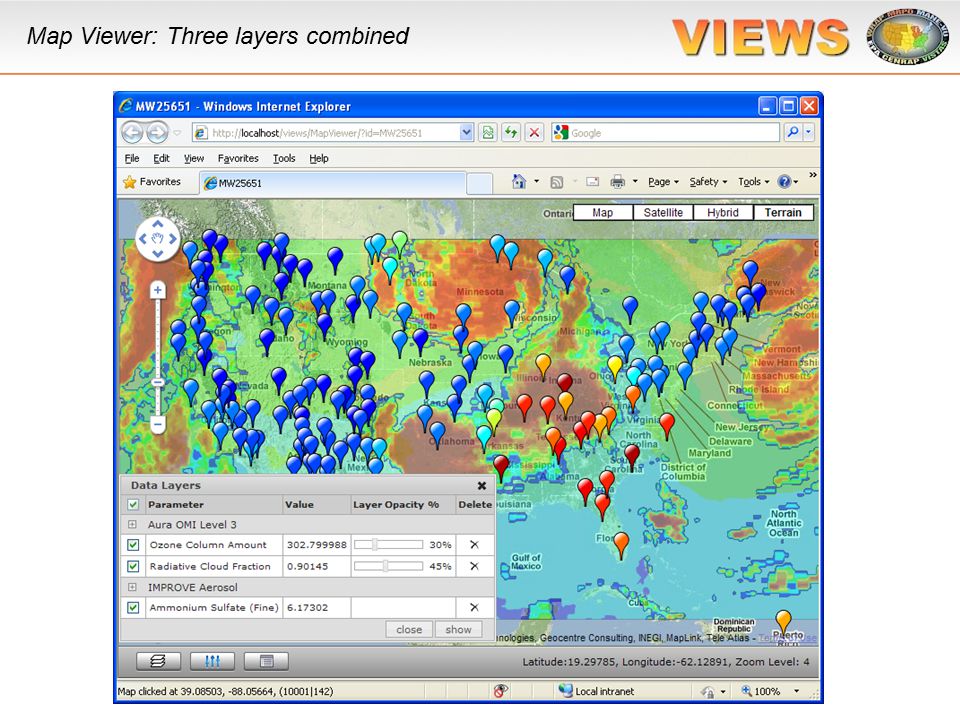Expand command bar overflow chevron
960x720 pixels.
click(x=812, y=174)
